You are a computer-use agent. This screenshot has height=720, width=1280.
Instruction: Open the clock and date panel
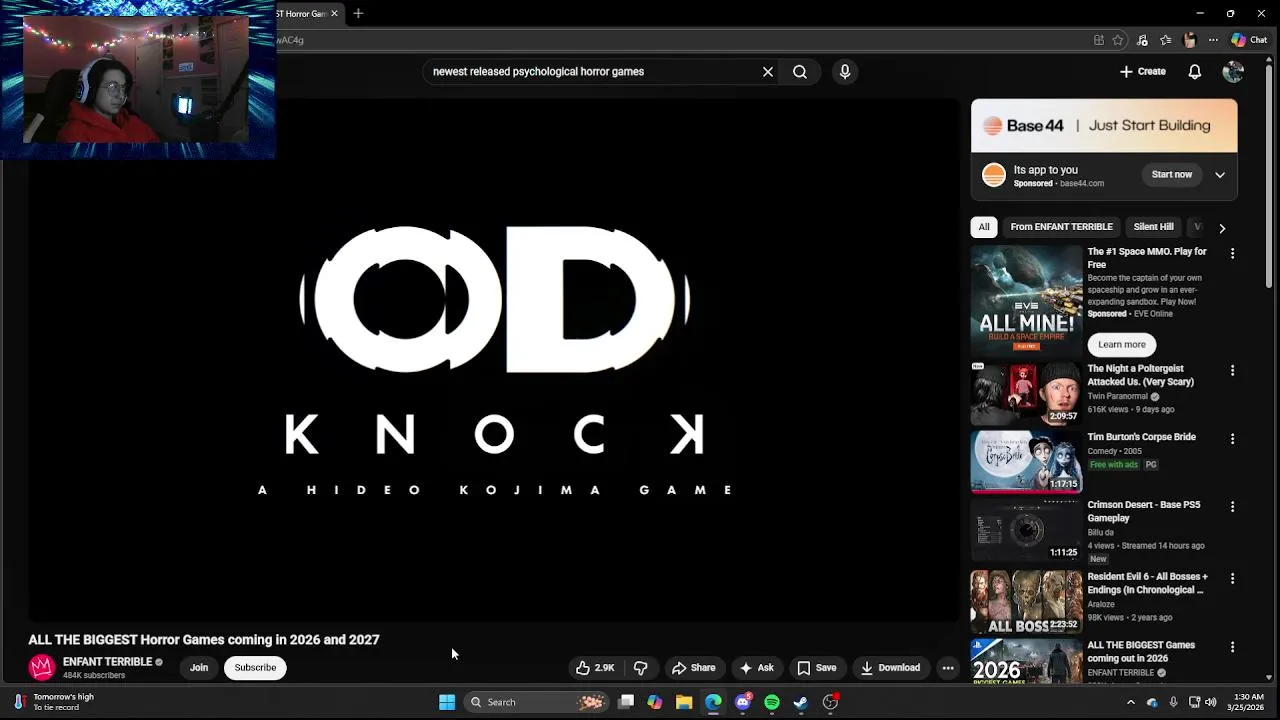click(x=1248, y=702)
